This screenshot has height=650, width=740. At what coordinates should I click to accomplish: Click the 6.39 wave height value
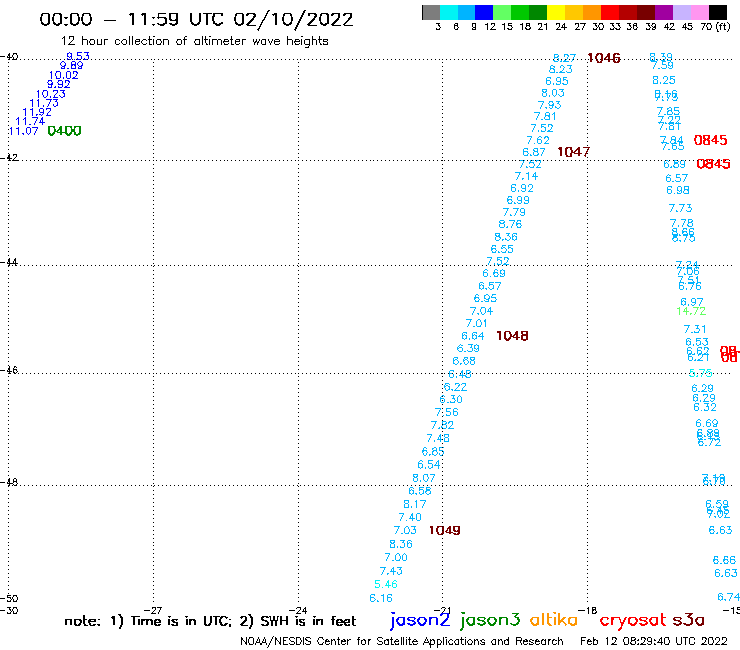click(x=468, y=348)
